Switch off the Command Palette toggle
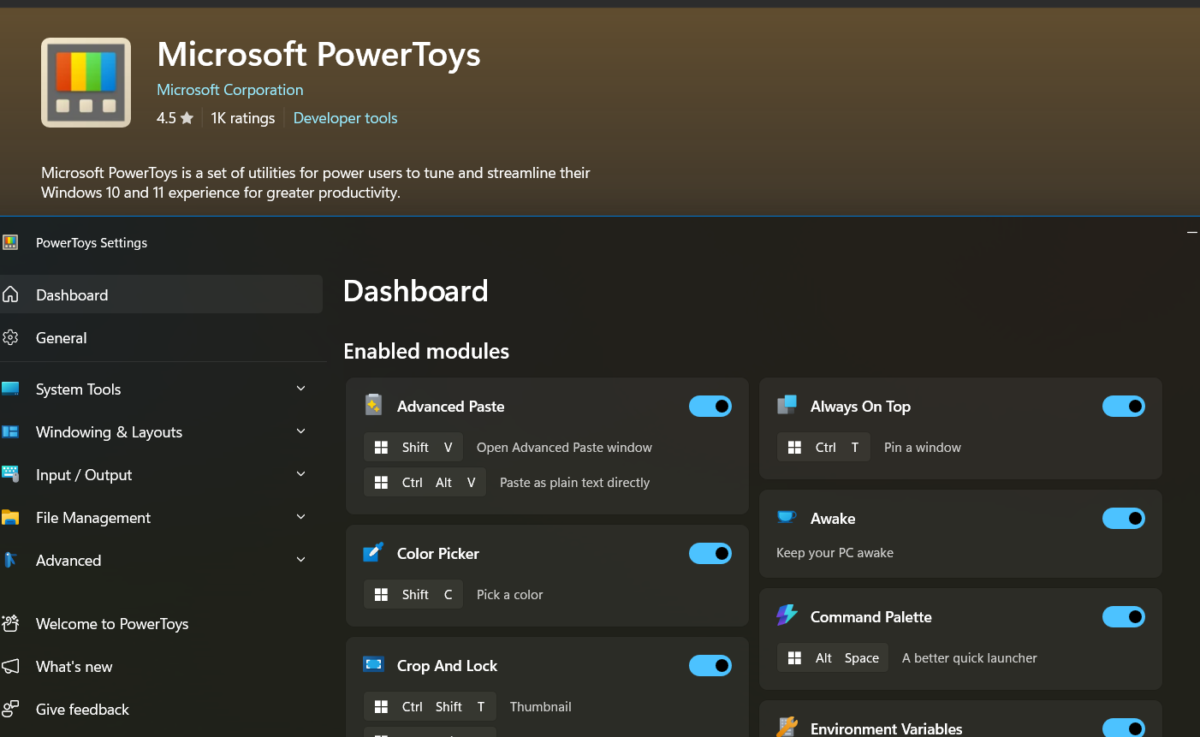Viewport: 1200px width, 737px height. pos(1124,617)
